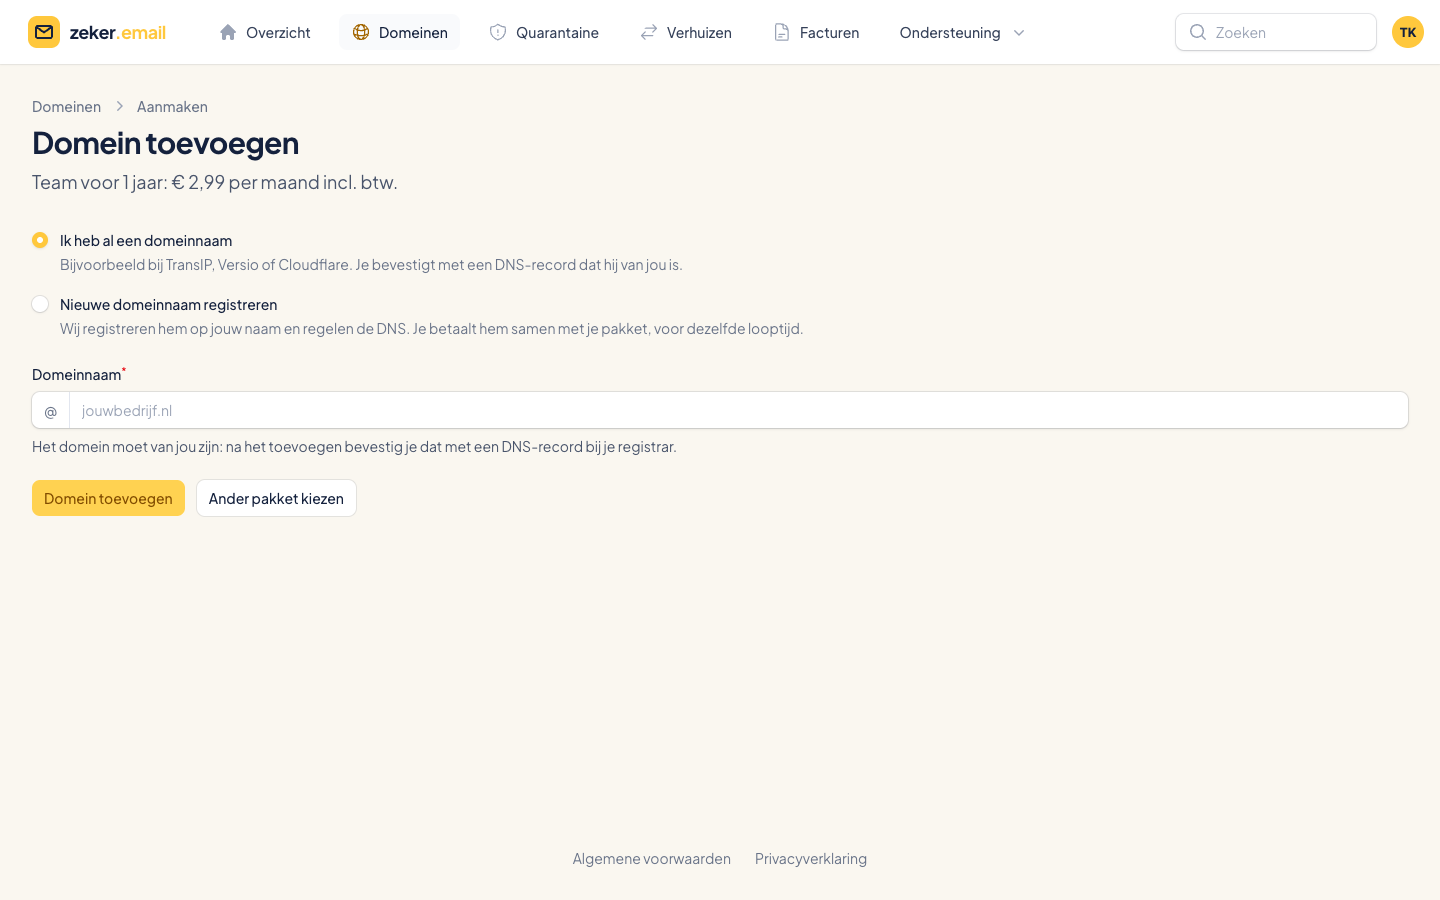Screen dimensions: 1440x900
Task: Click the @ prefix of the domain field
Action: click(51, 411)
